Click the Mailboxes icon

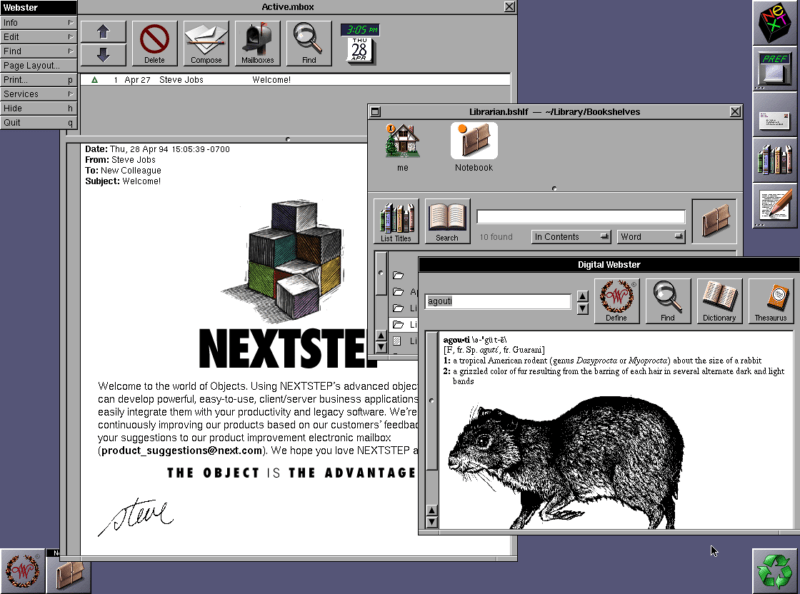[x=260, y=43]
